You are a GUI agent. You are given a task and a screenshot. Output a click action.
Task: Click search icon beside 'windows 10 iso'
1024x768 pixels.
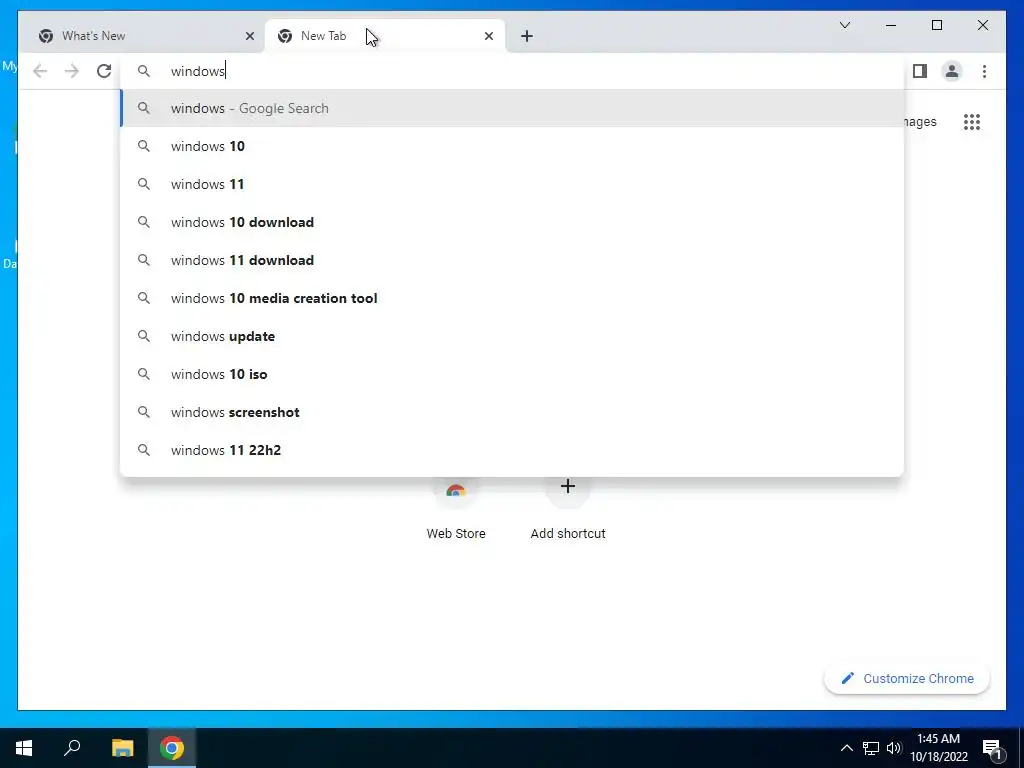click(x=144, y=374)
